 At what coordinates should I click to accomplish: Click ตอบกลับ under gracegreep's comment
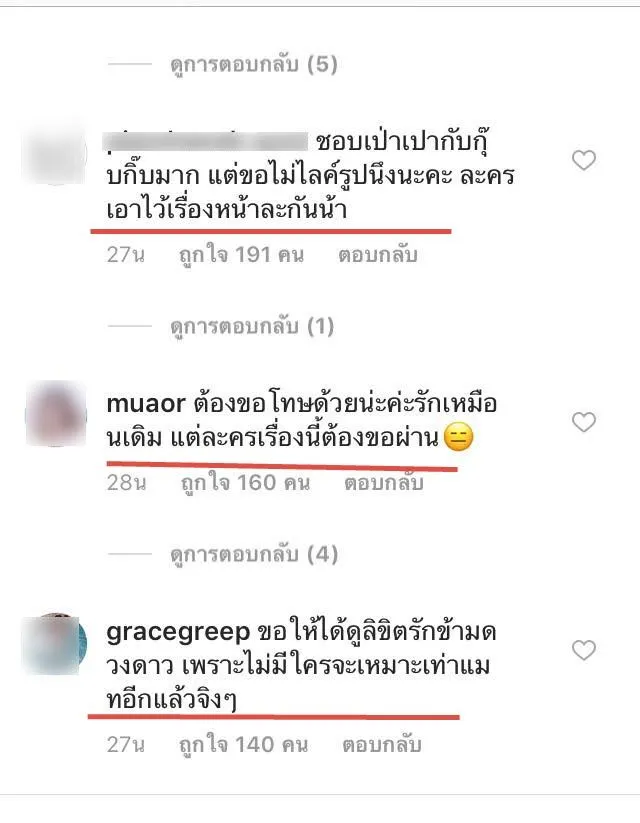tap(382, 745)
